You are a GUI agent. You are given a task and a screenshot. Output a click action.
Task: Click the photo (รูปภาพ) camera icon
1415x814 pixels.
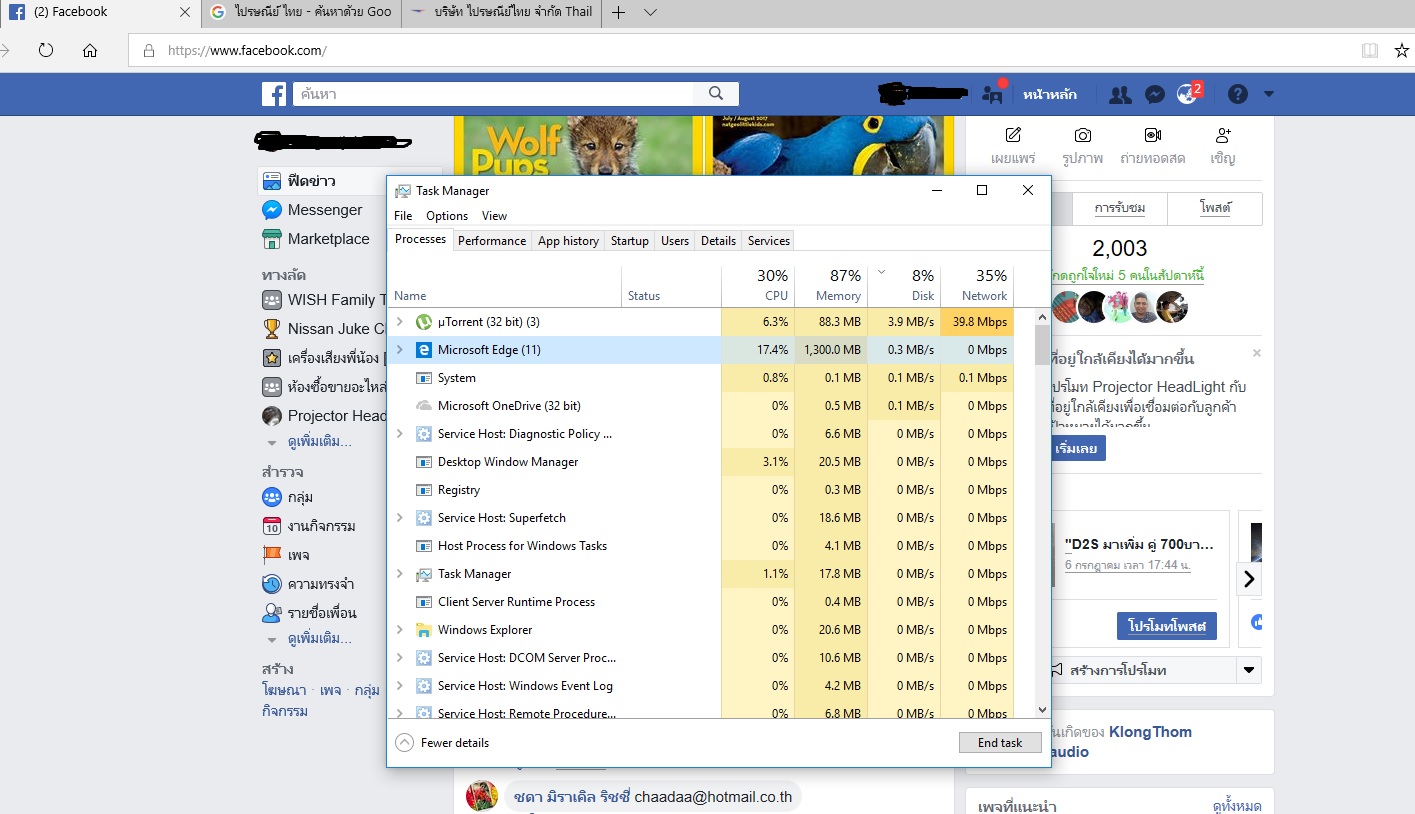(1083, 135)
